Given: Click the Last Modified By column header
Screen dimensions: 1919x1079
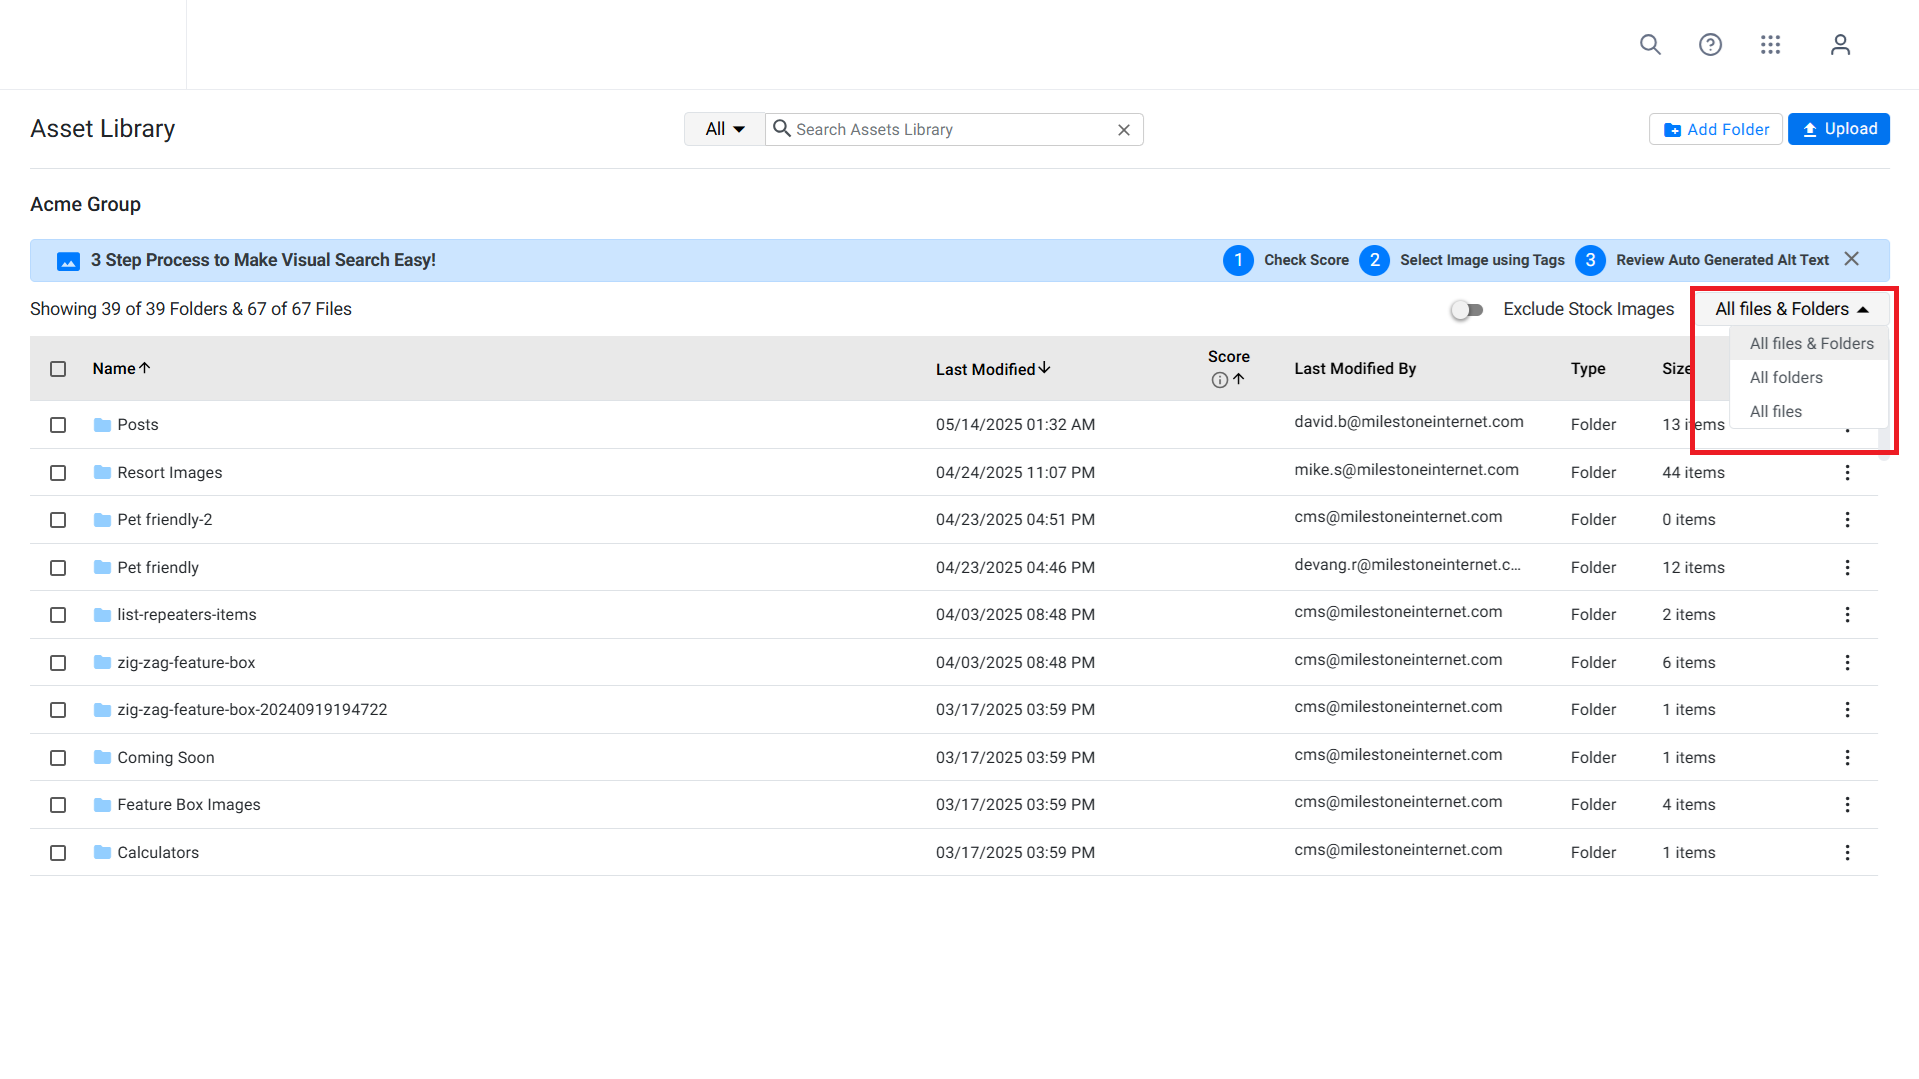Looking at the screenshot, I should tap(1355, 369).
